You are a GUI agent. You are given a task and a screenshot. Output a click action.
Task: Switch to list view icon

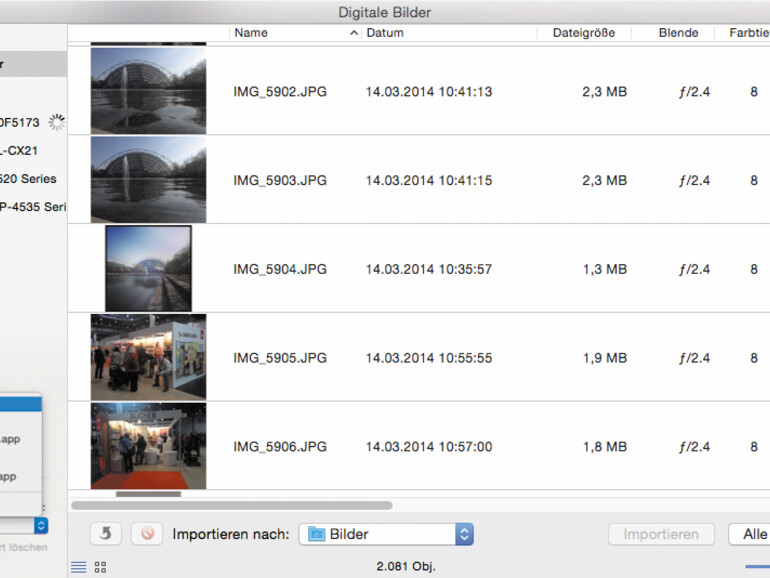tap(79, 567)
